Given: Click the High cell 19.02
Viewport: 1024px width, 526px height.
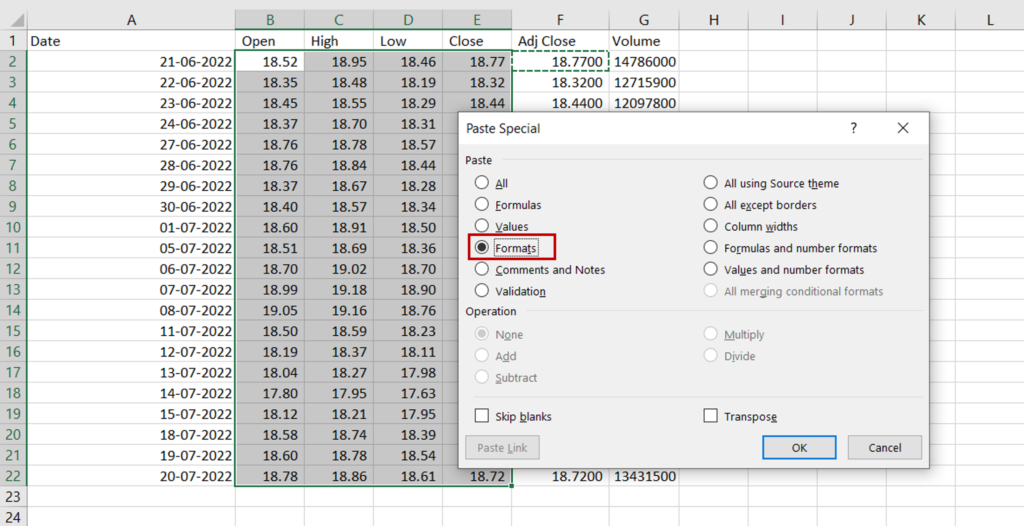Looking at the screenshot, I should click(339, 269).
